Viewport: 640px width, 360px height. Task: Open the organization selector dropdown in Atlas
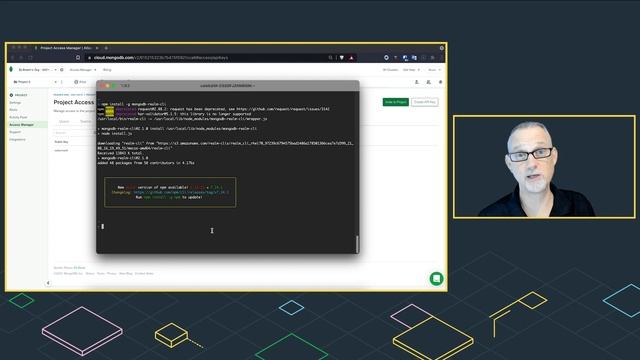coord(37,70)
